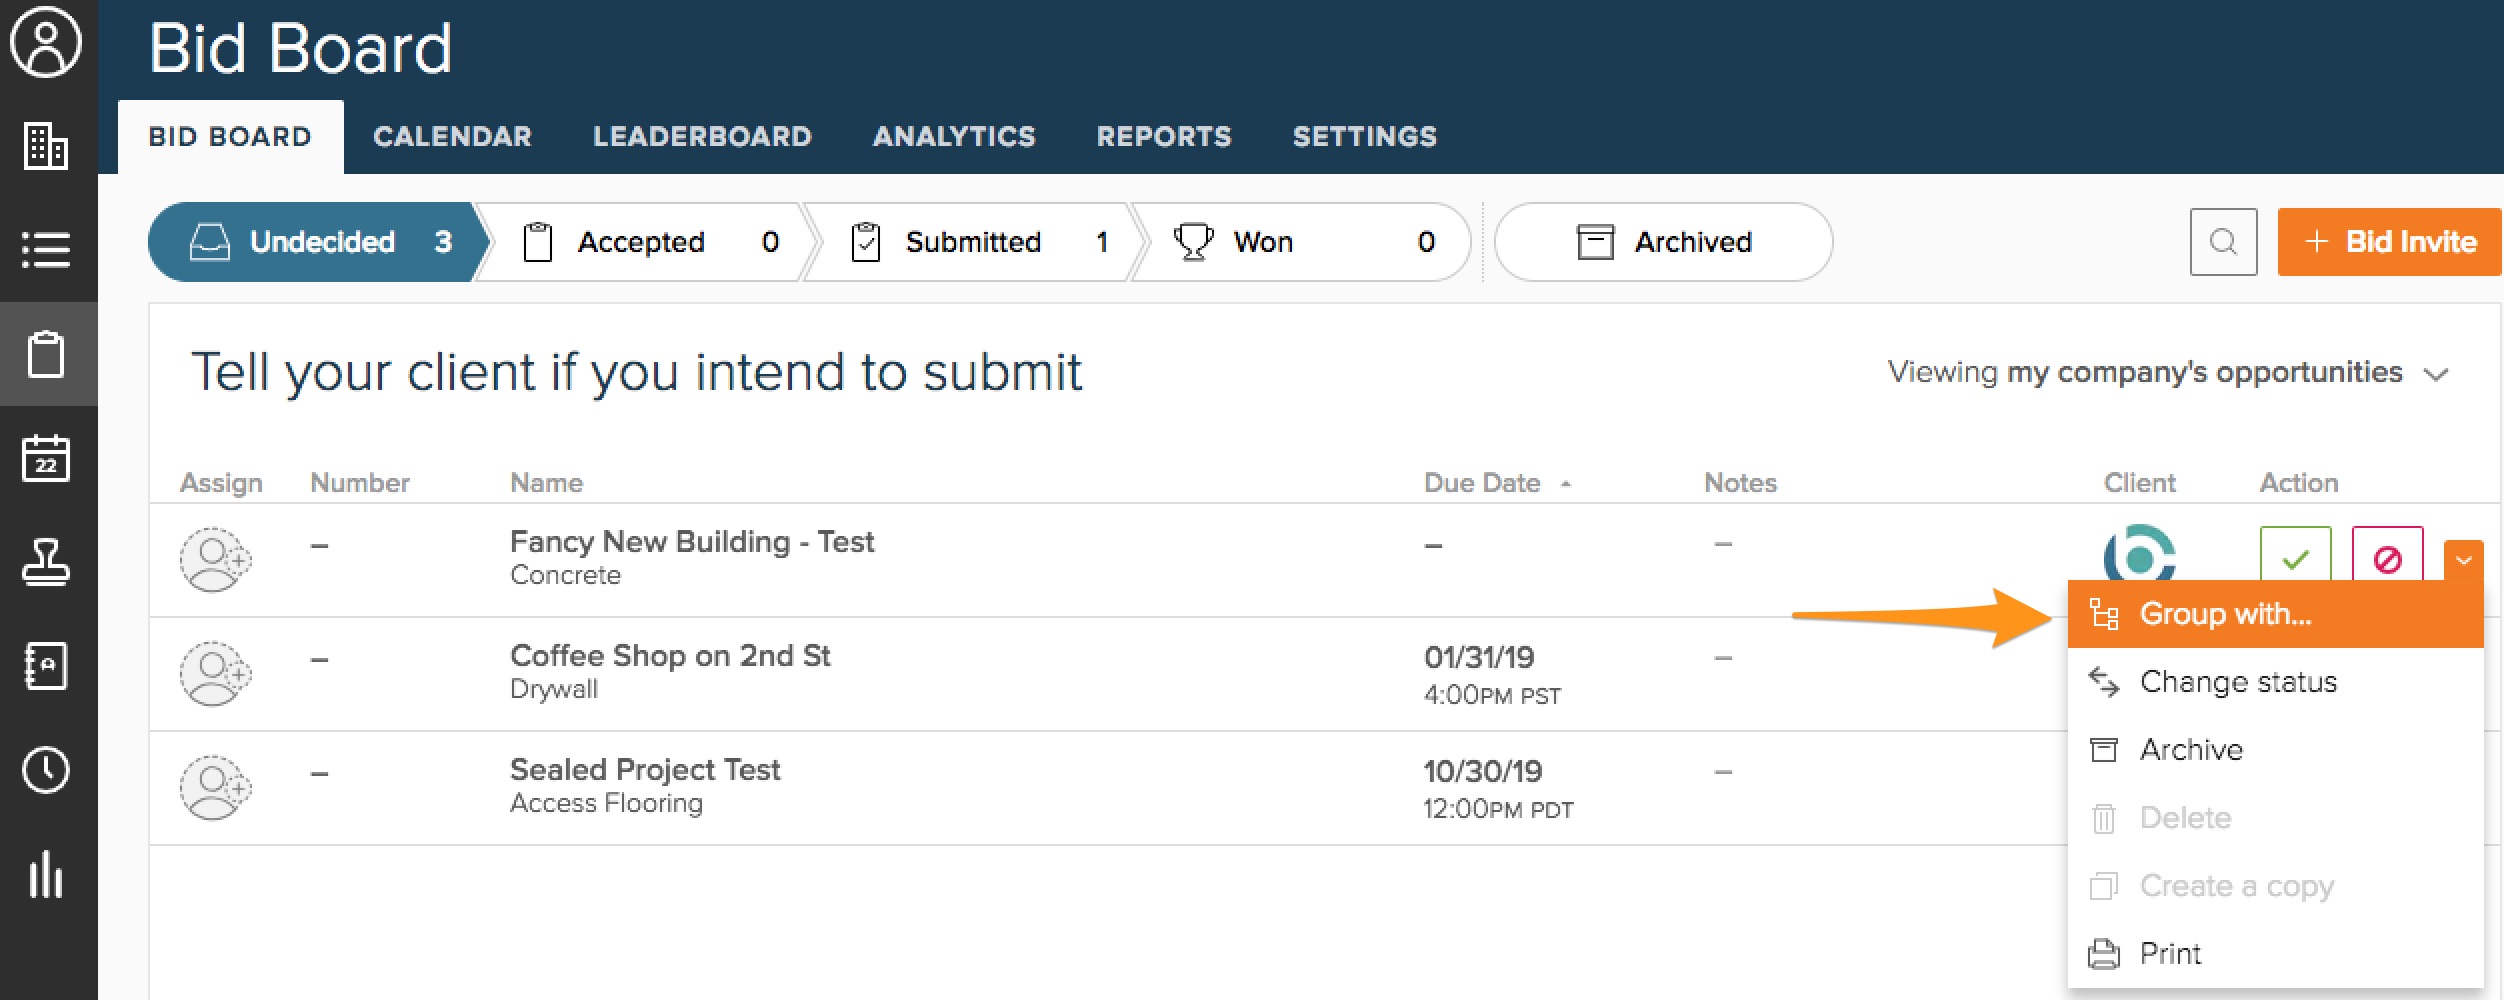Open the address book icon in sidebar

pos(45,666)
